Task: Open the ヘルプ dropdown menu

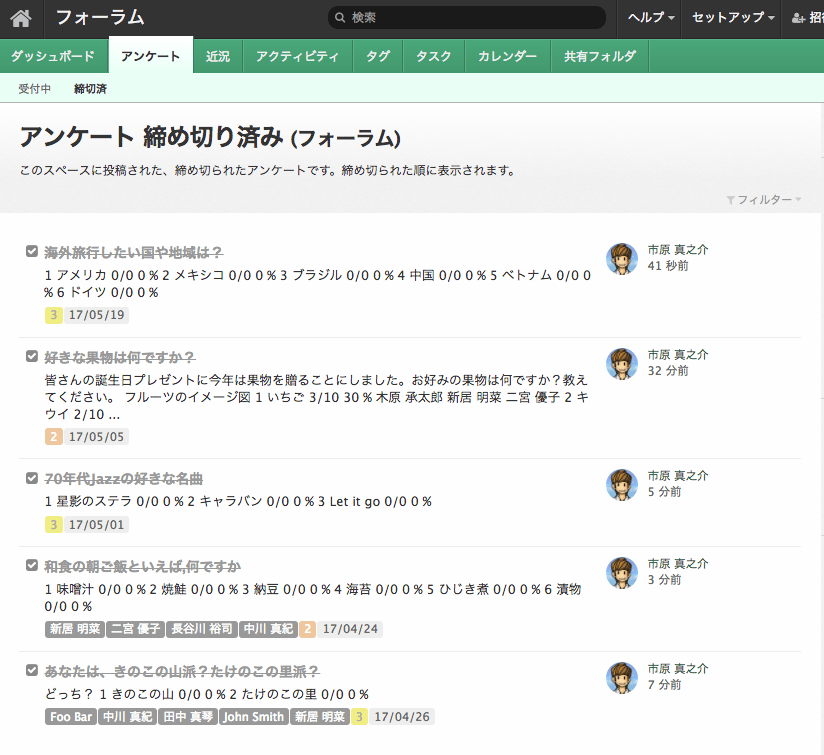Action: click(x=651, y=18)
